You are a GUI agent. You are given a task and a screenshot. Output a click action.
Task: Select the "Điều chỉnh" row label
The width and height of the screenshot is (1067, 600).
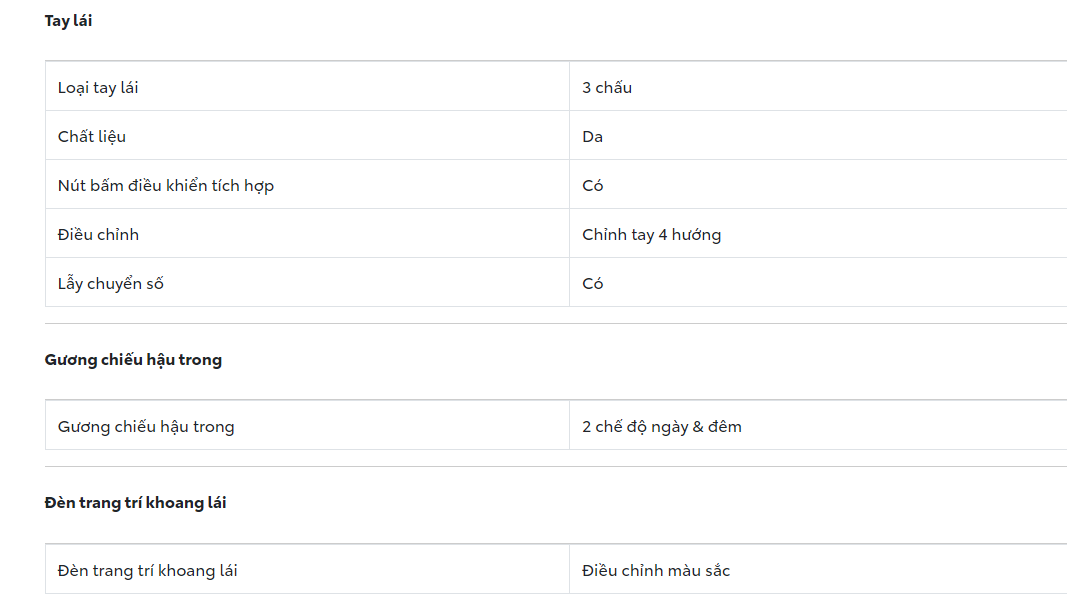pos(98,234)
